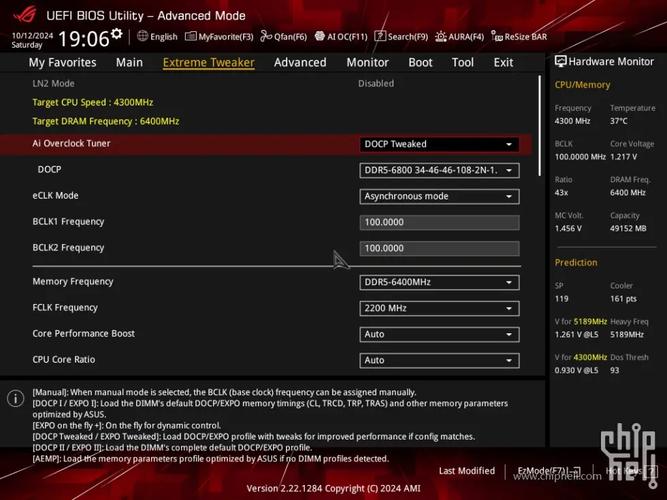
Task: Click the info icon beside help text
Action: (16, 399)
